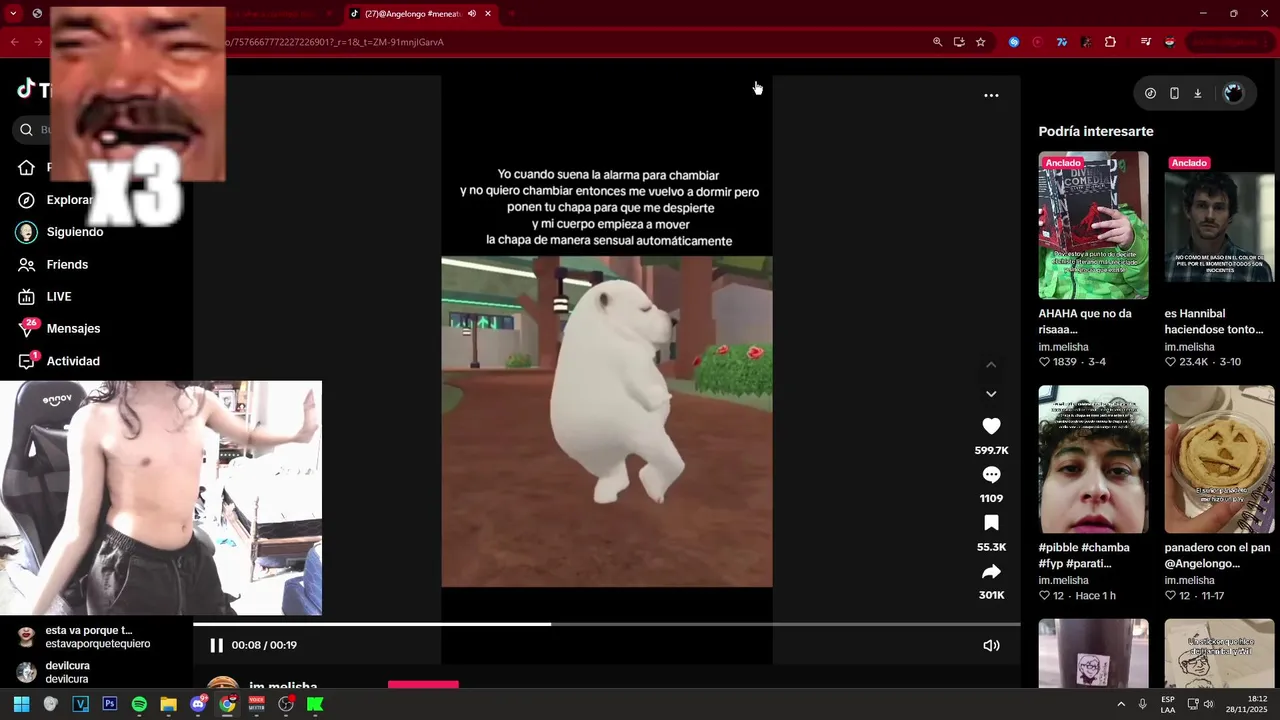
Task: Open Voicemeeter from the taskbar
Action: [257, 704]
